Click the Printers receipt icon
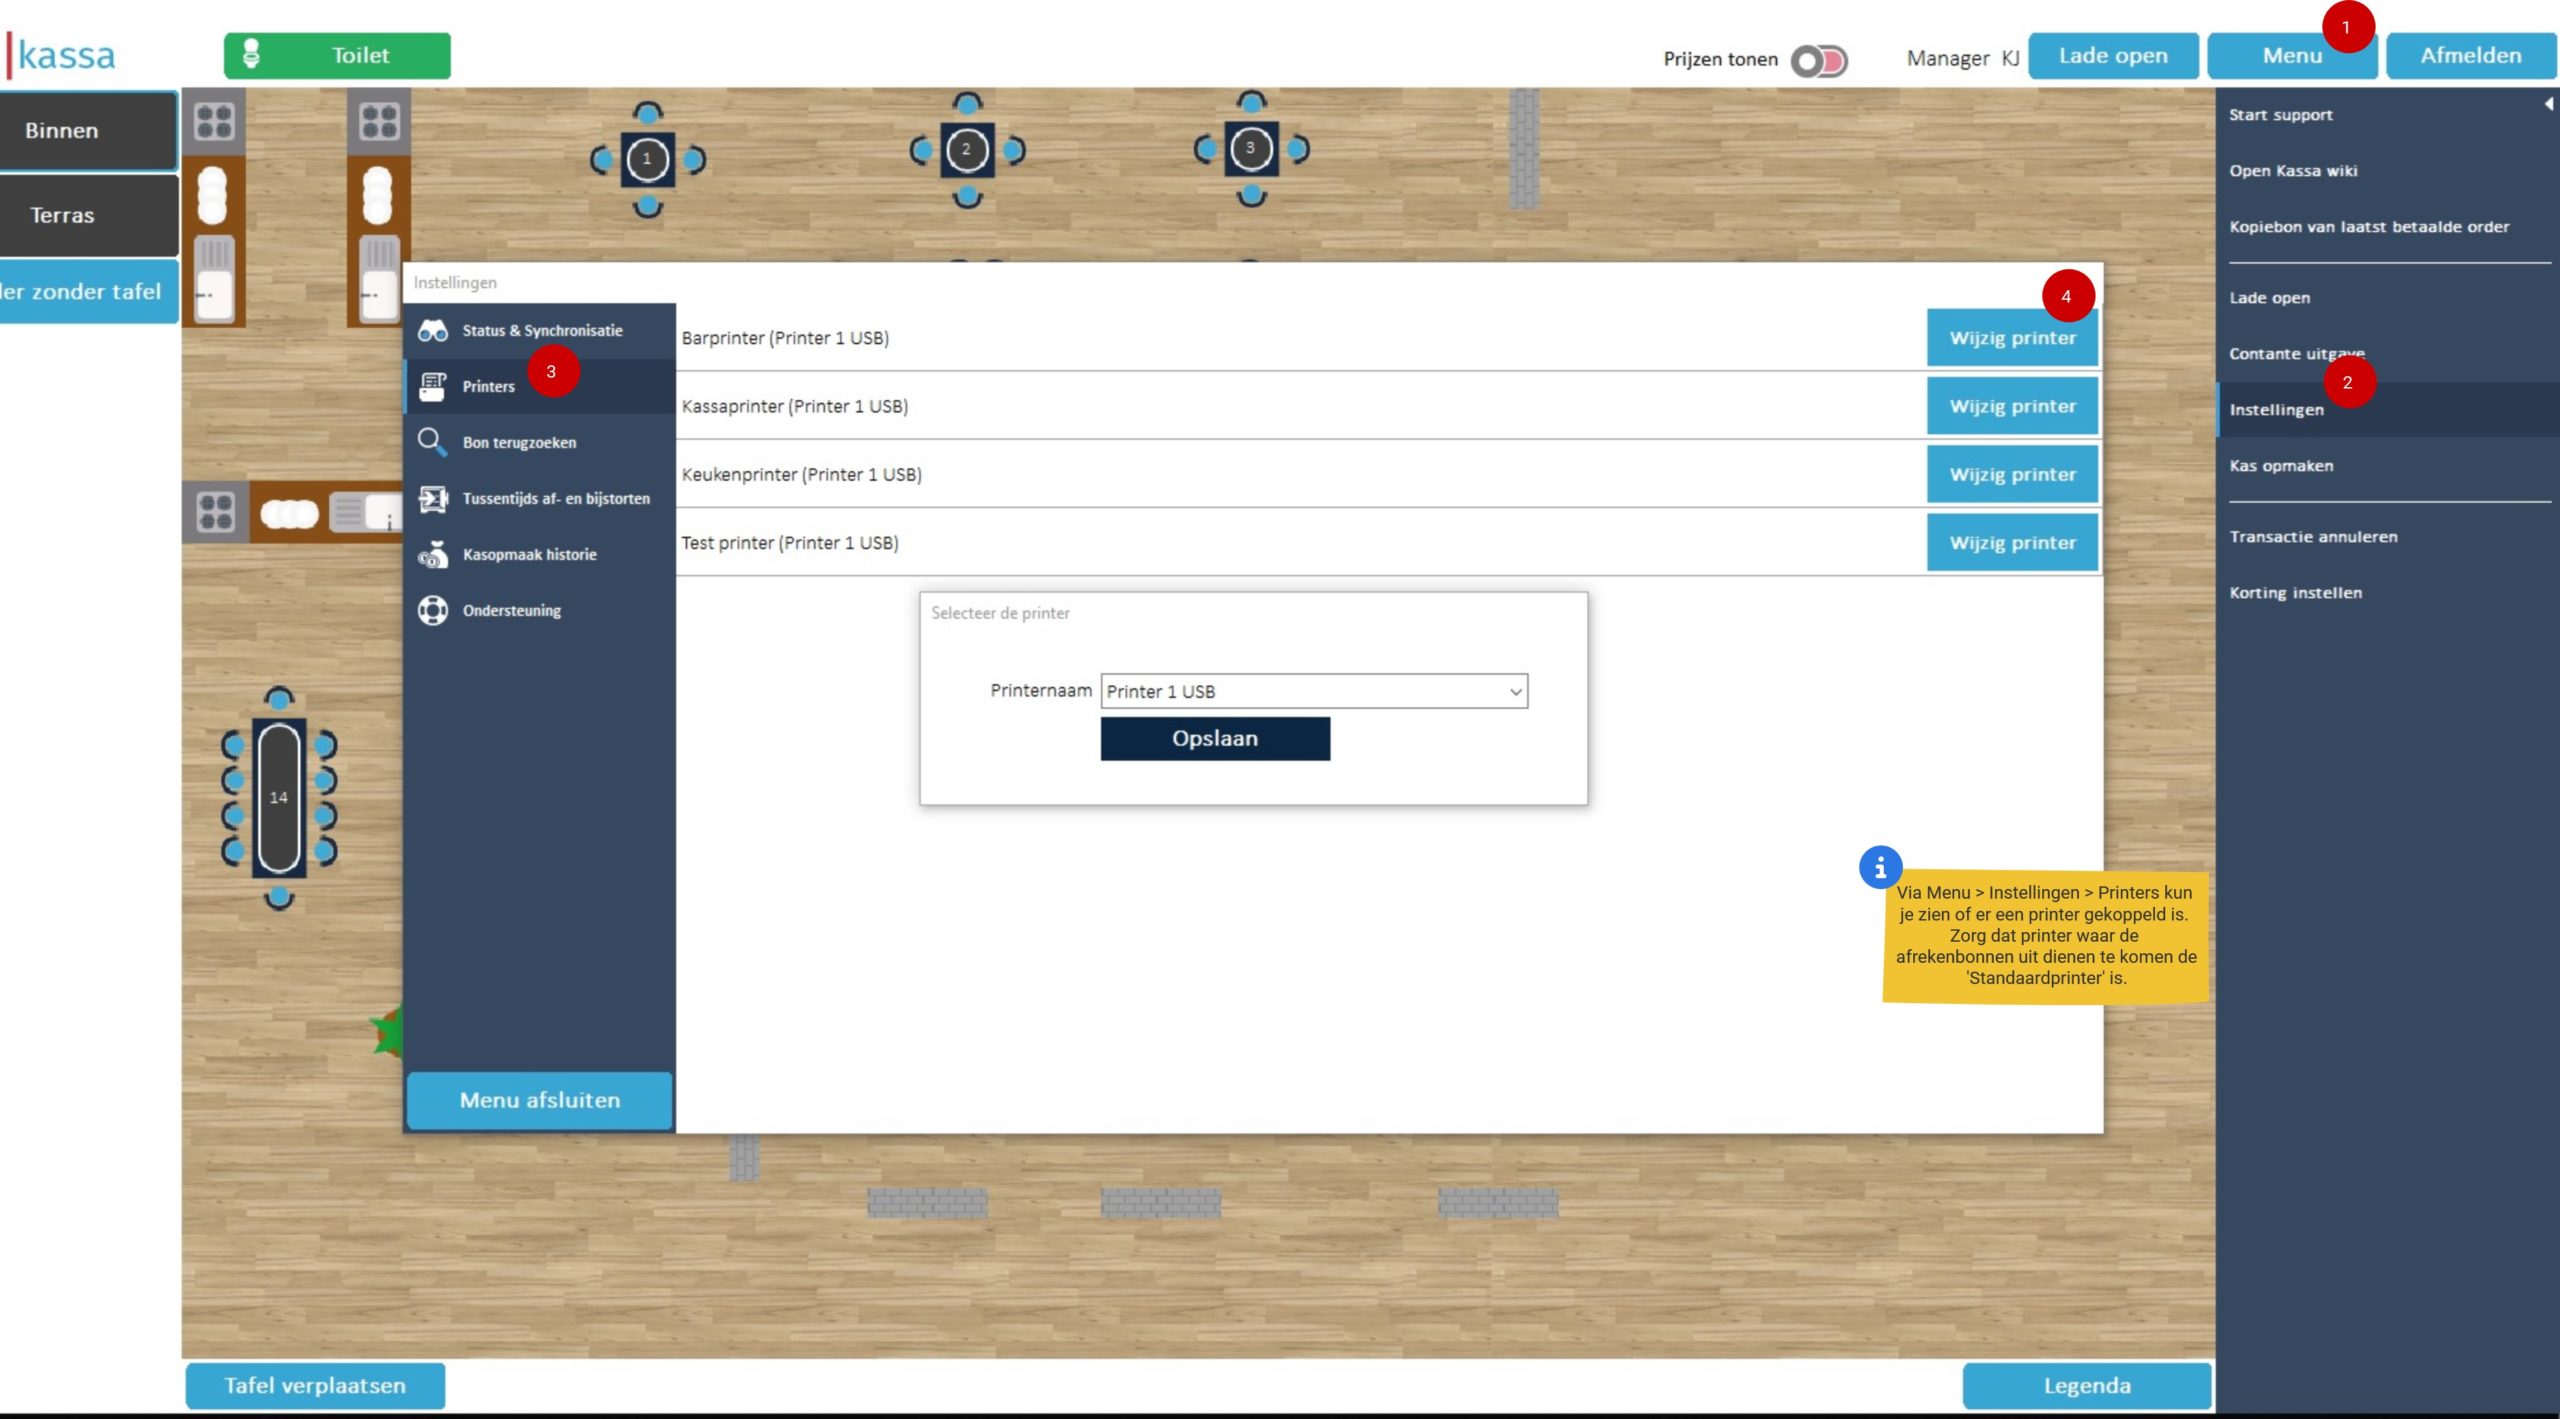This screenshot has height=1419, width=2560. point(432,386)
